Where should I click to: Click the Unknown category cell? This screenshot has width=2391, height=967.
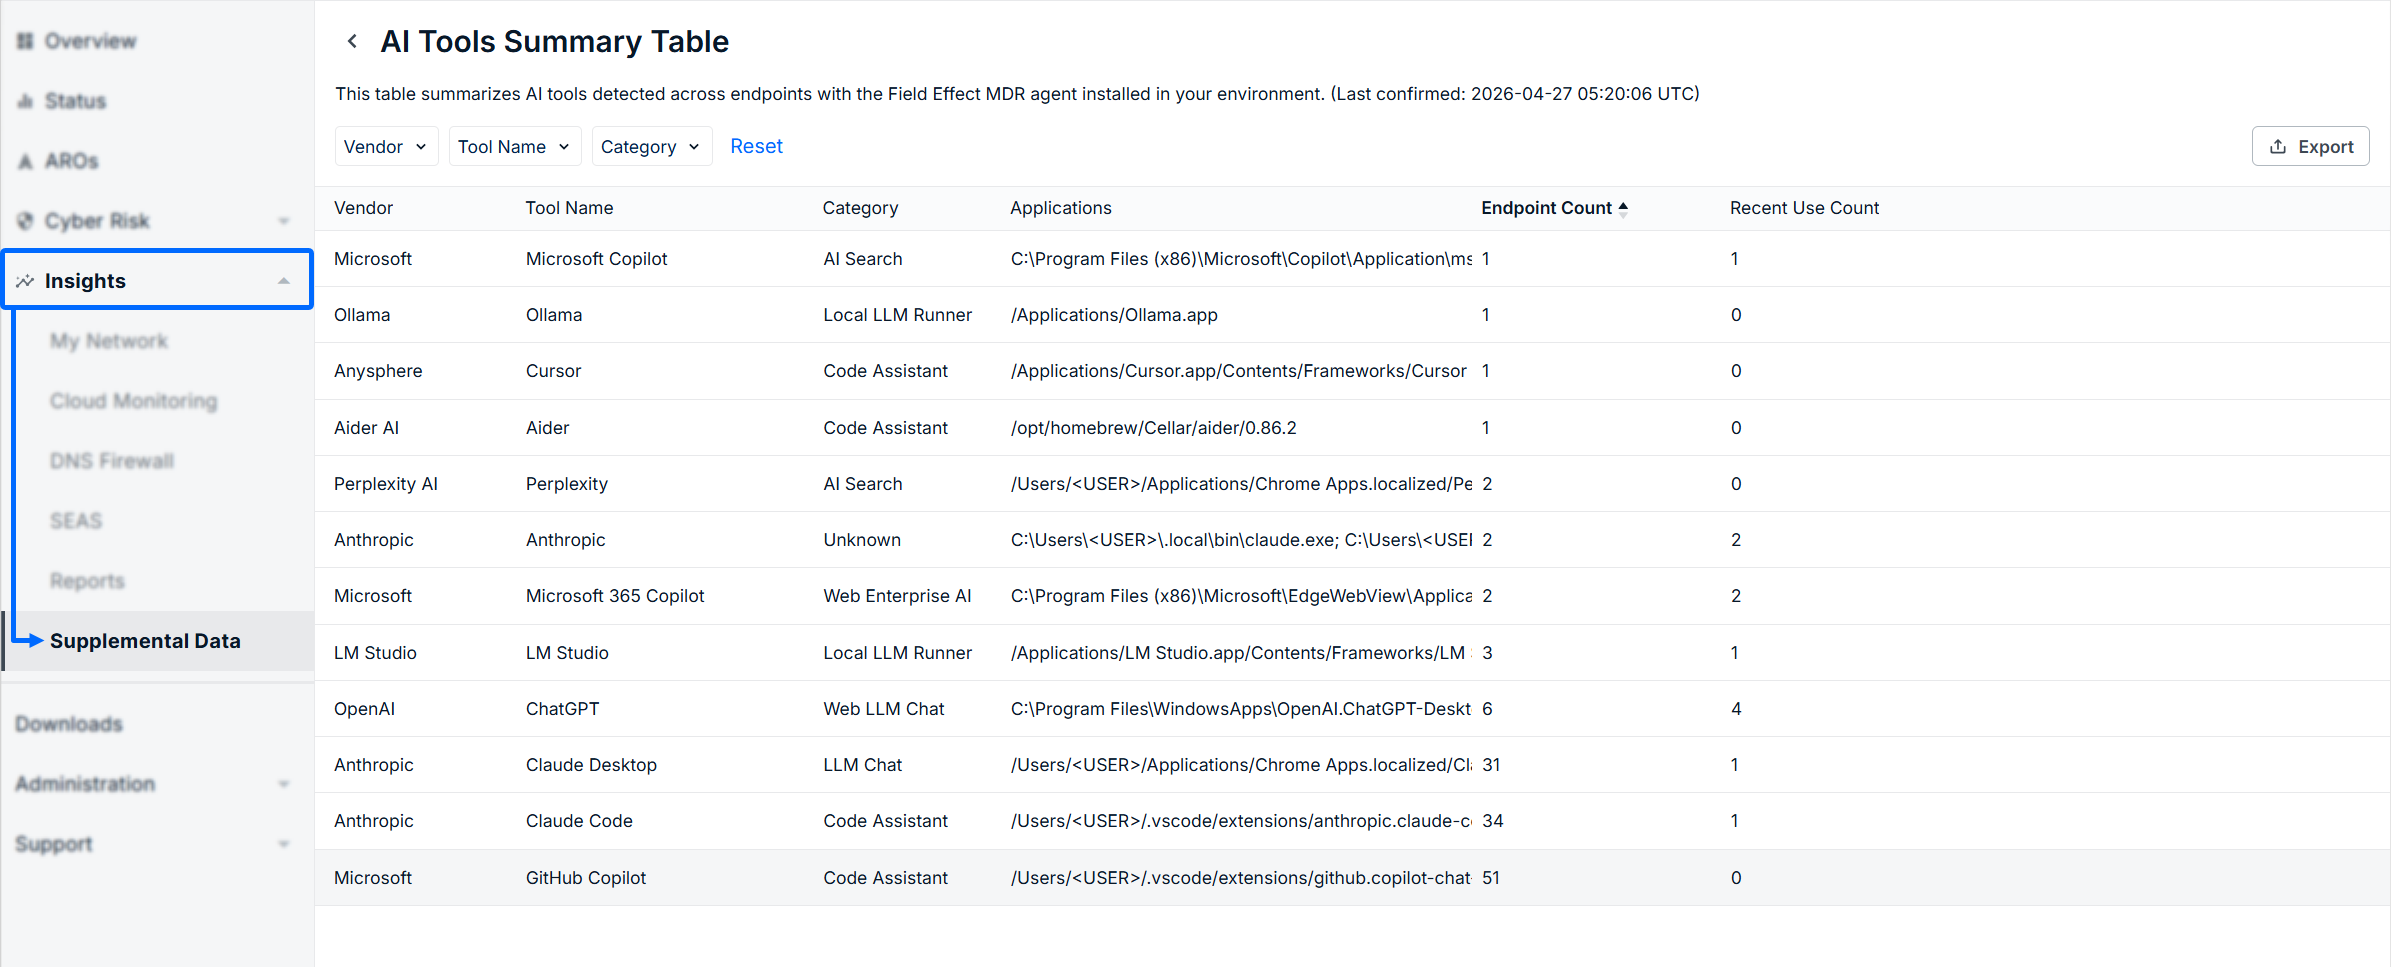point(862,540)
